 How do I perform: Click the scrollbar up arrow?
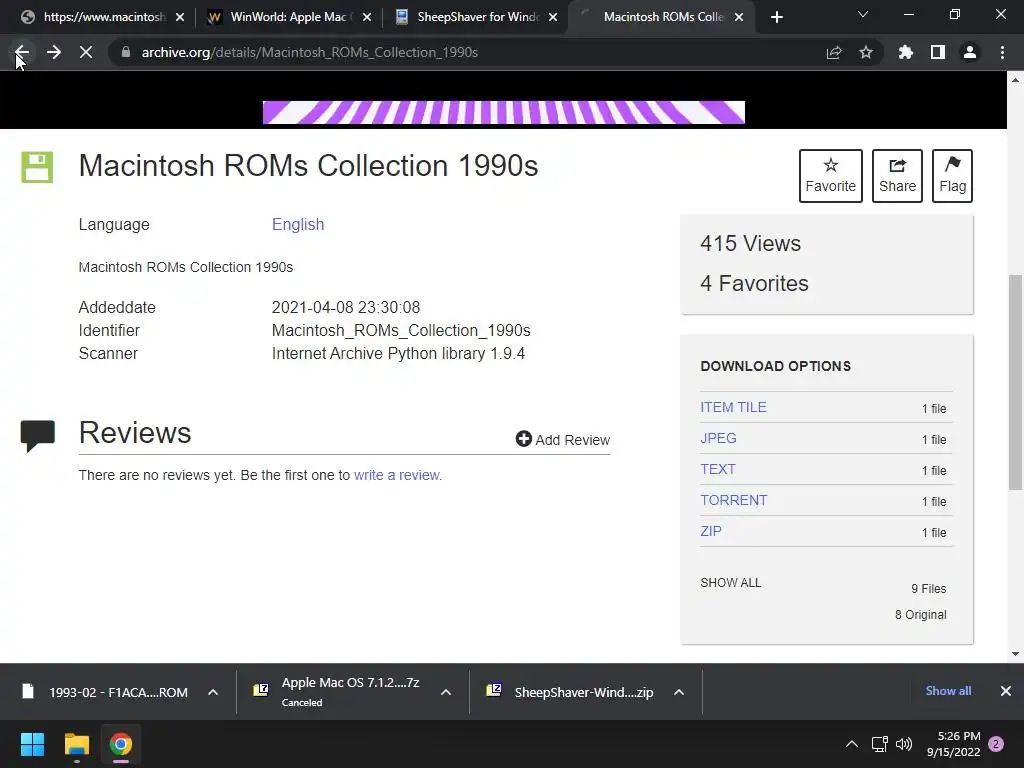tap(1016, 80)
